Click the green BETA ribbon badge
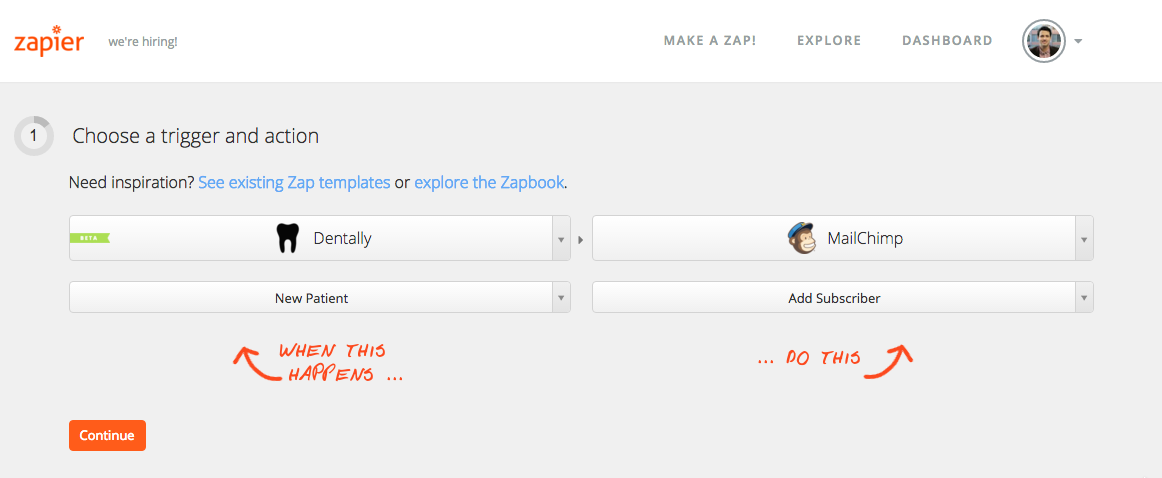 [90, 239]
